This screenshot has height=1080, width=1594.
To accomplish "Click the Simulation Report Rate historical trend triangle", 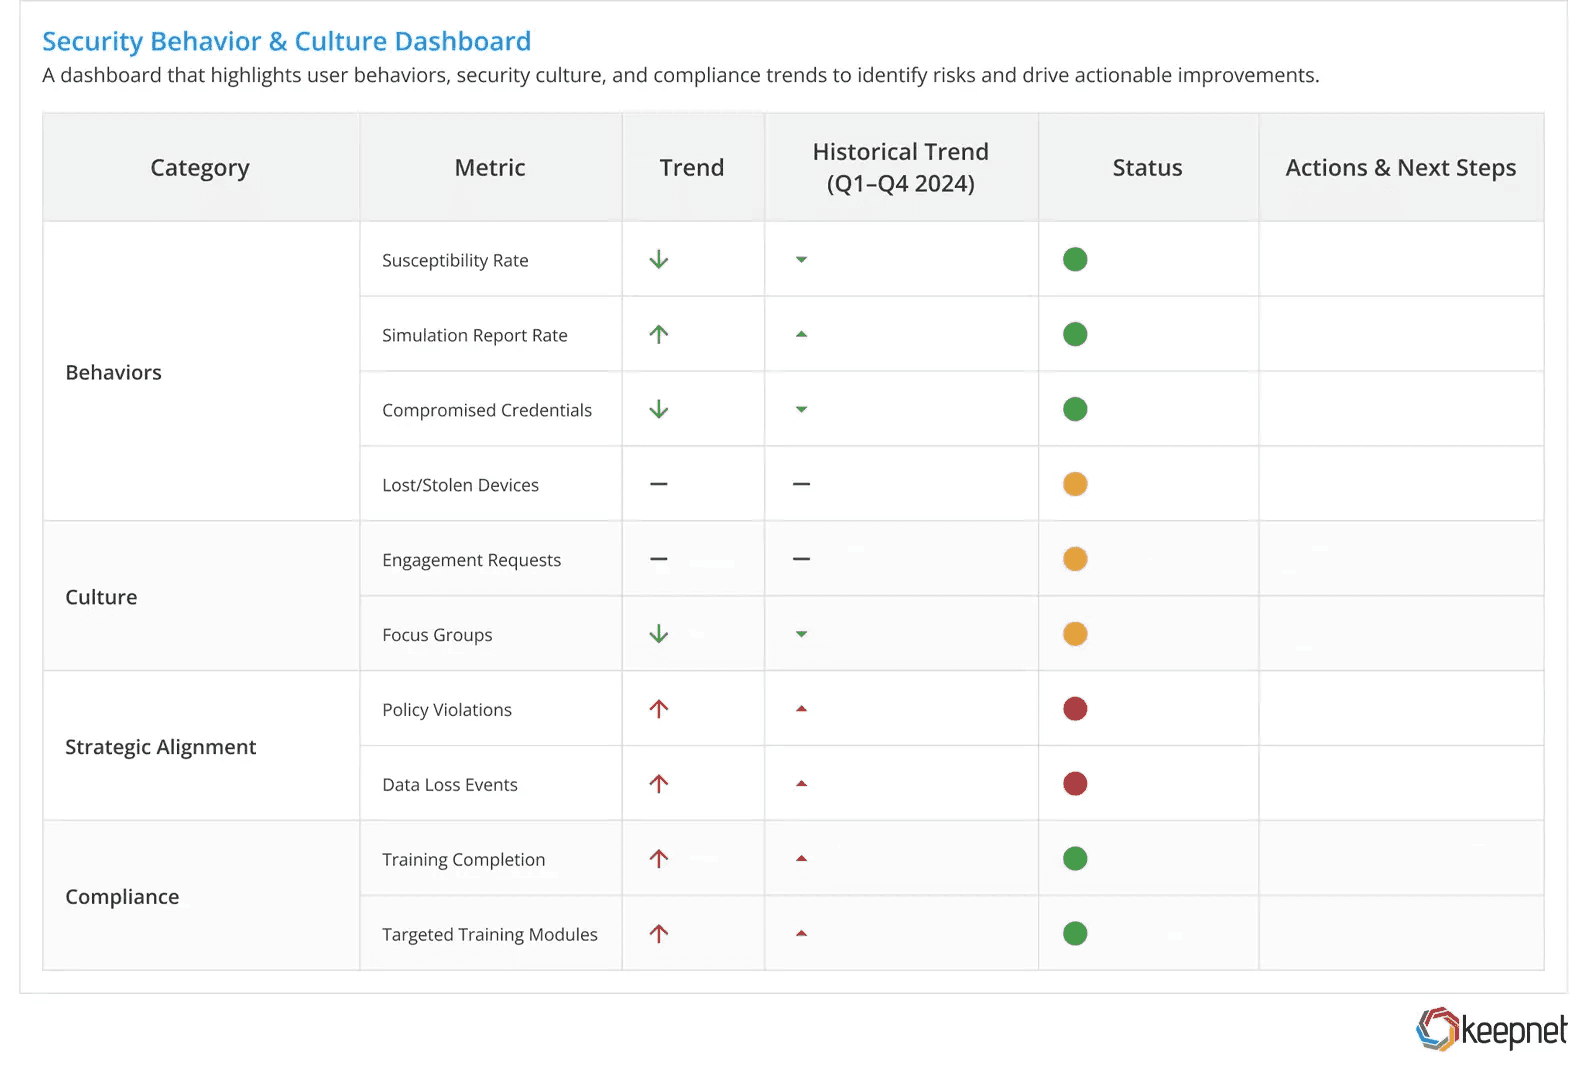I will [x=801, y=335].
